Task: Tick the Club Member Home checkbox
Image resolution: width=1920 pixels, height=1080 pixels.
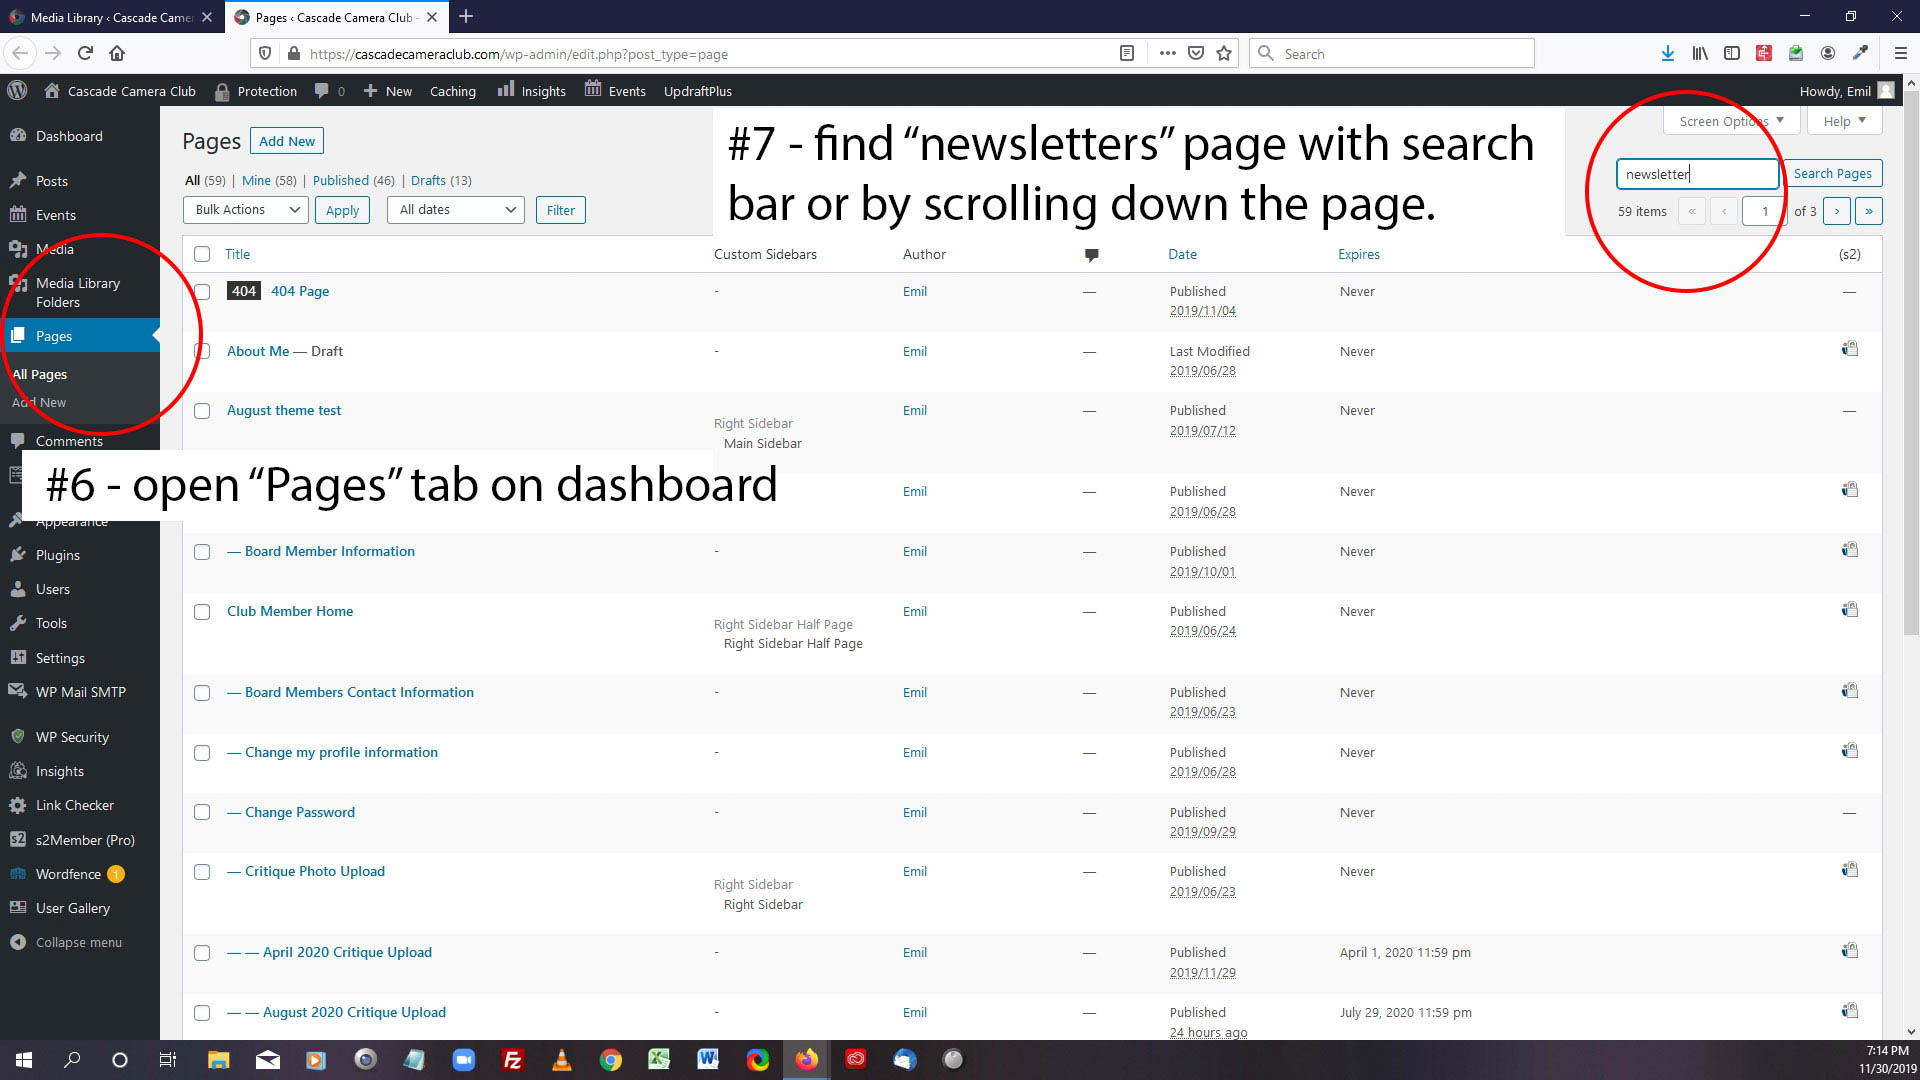Action: 202,612
